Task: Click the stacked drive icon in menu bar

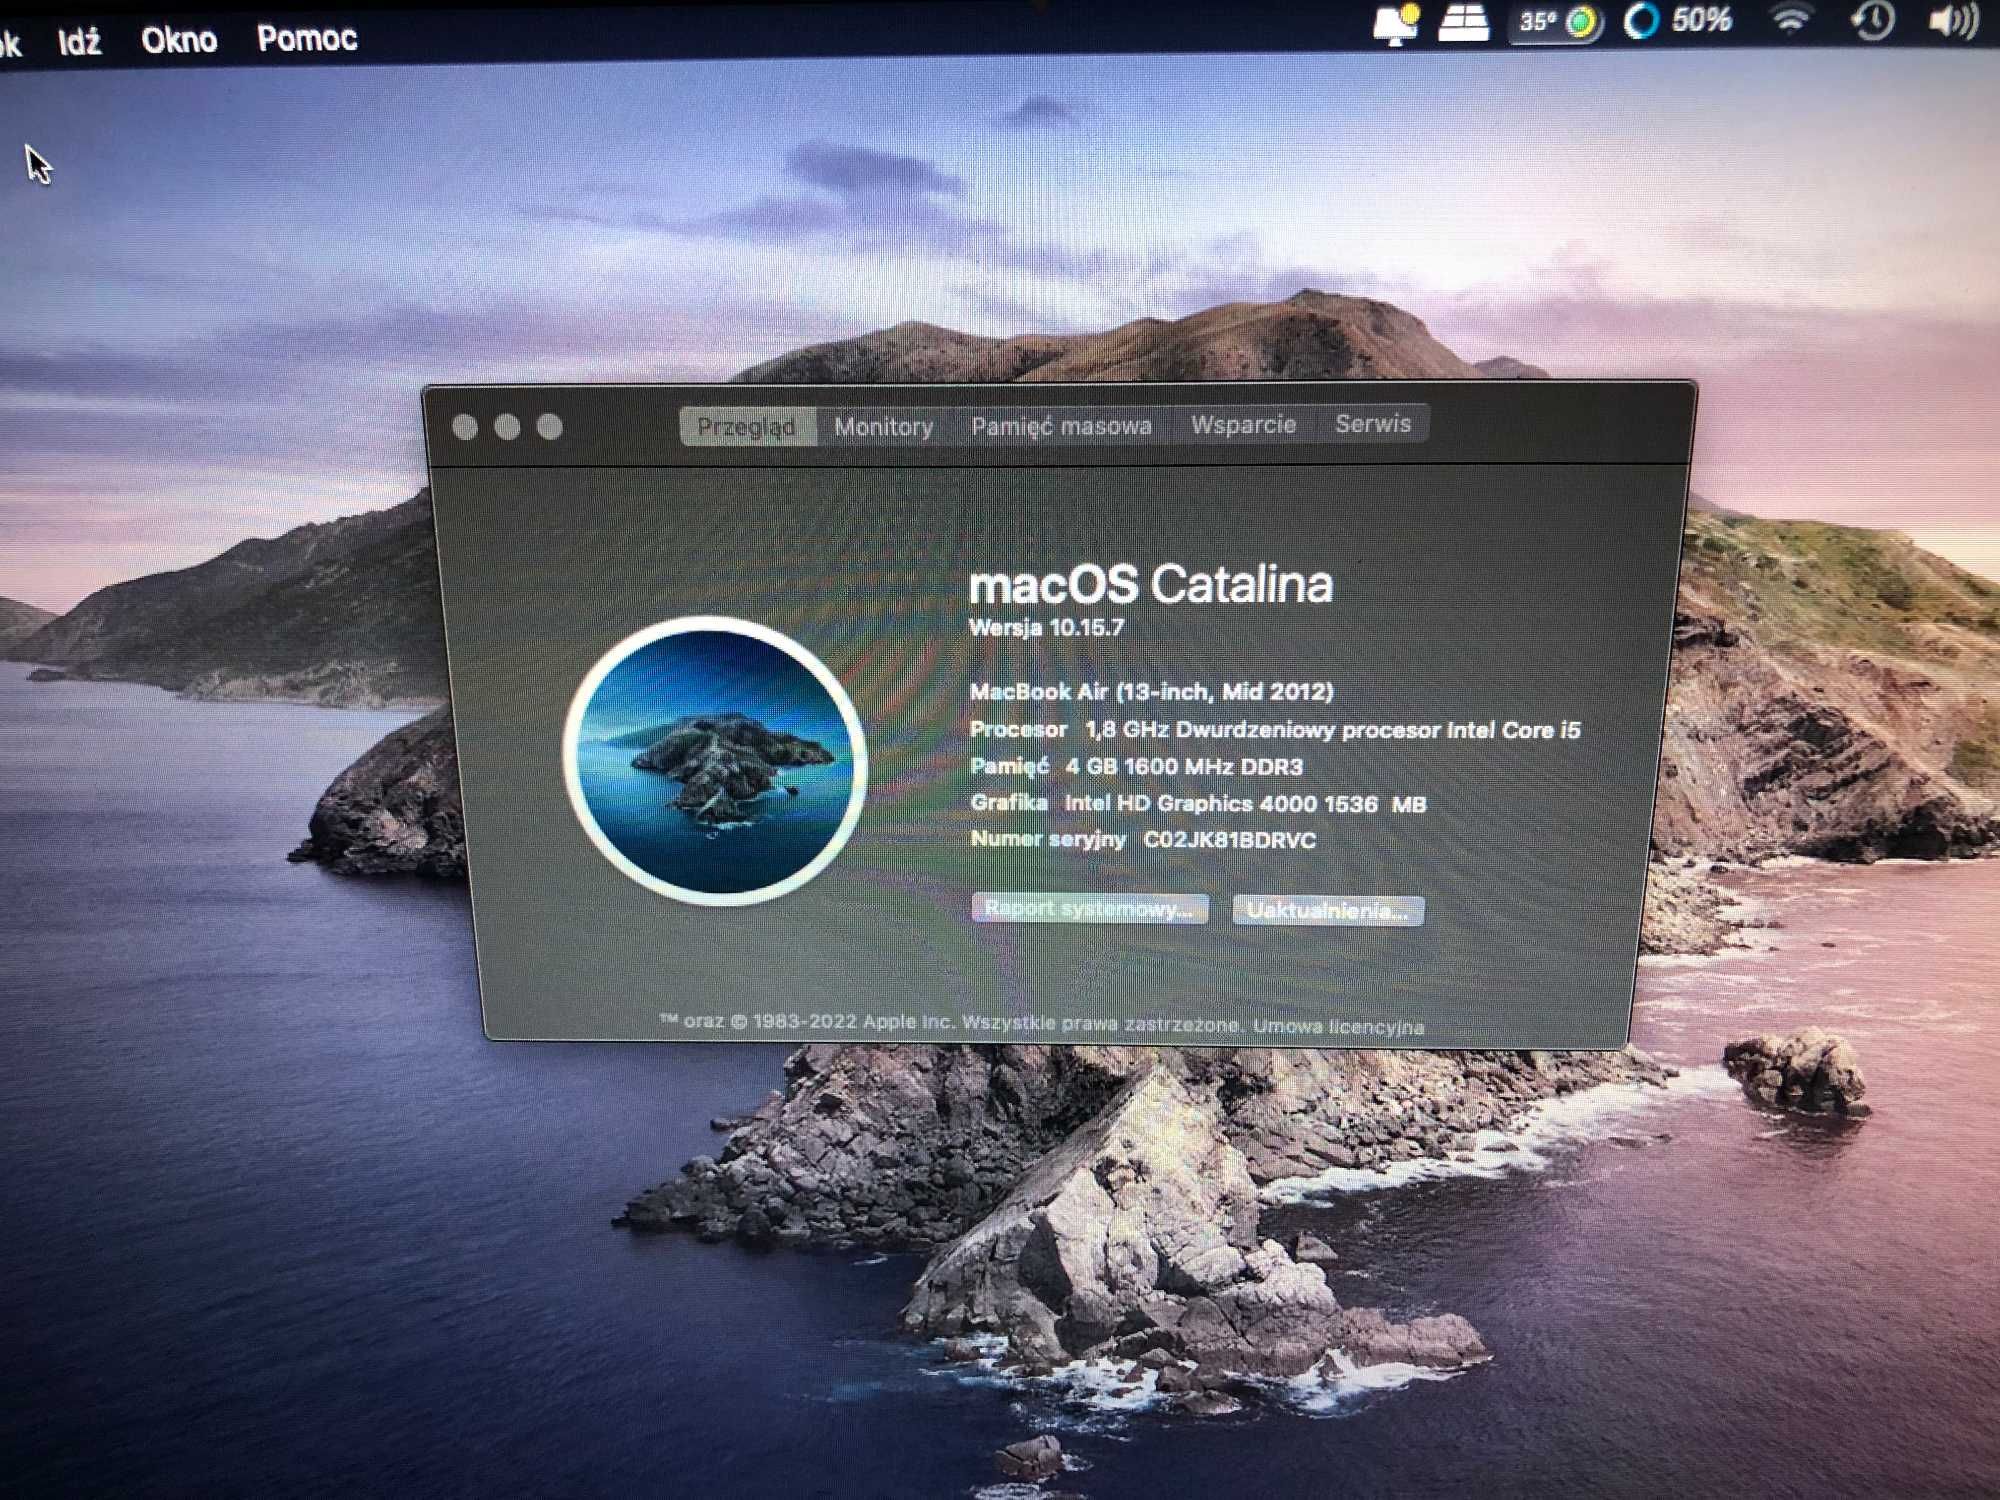Action: click(1463, 23)
